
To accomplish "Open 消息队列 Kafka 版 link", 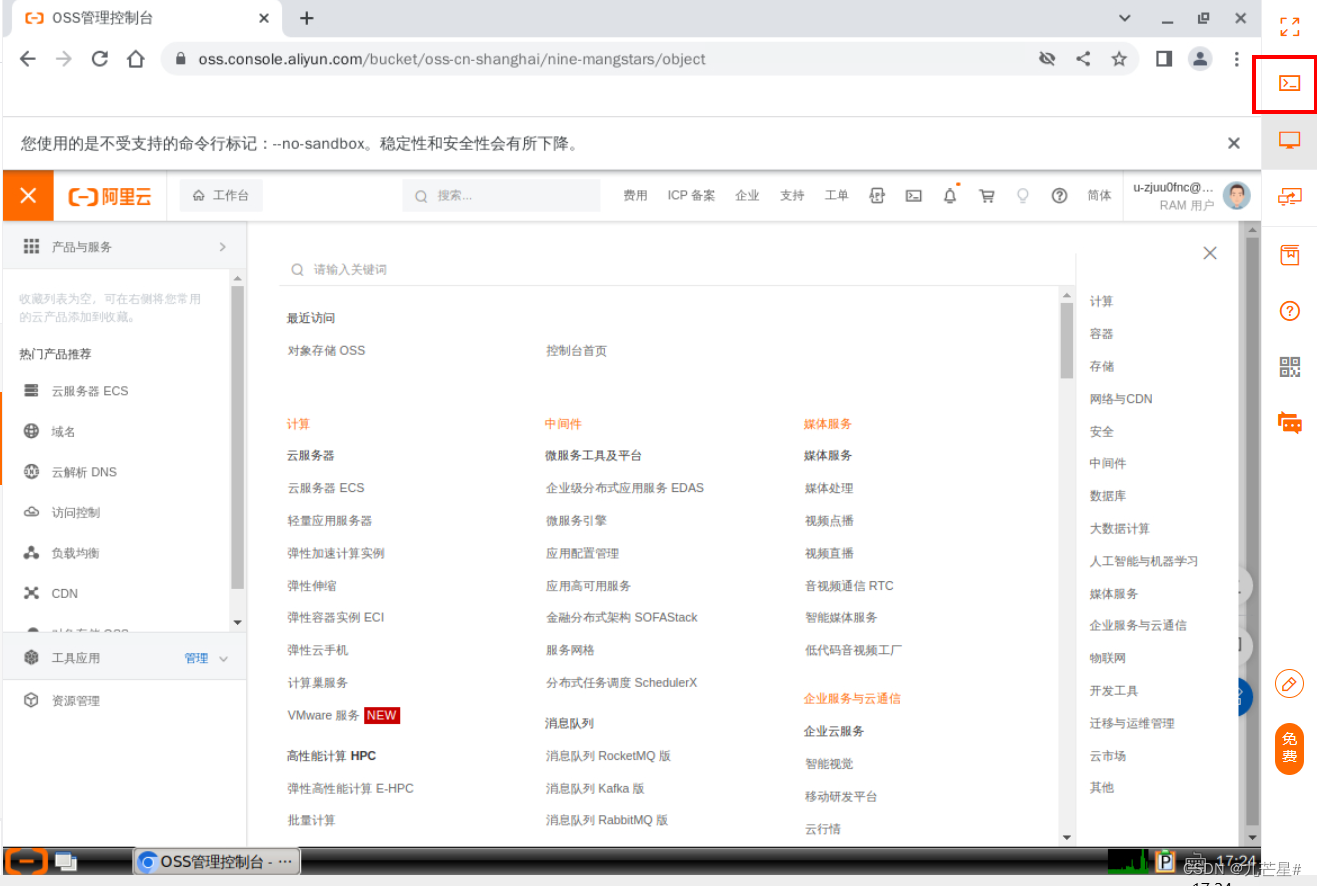I will point(595,789).
